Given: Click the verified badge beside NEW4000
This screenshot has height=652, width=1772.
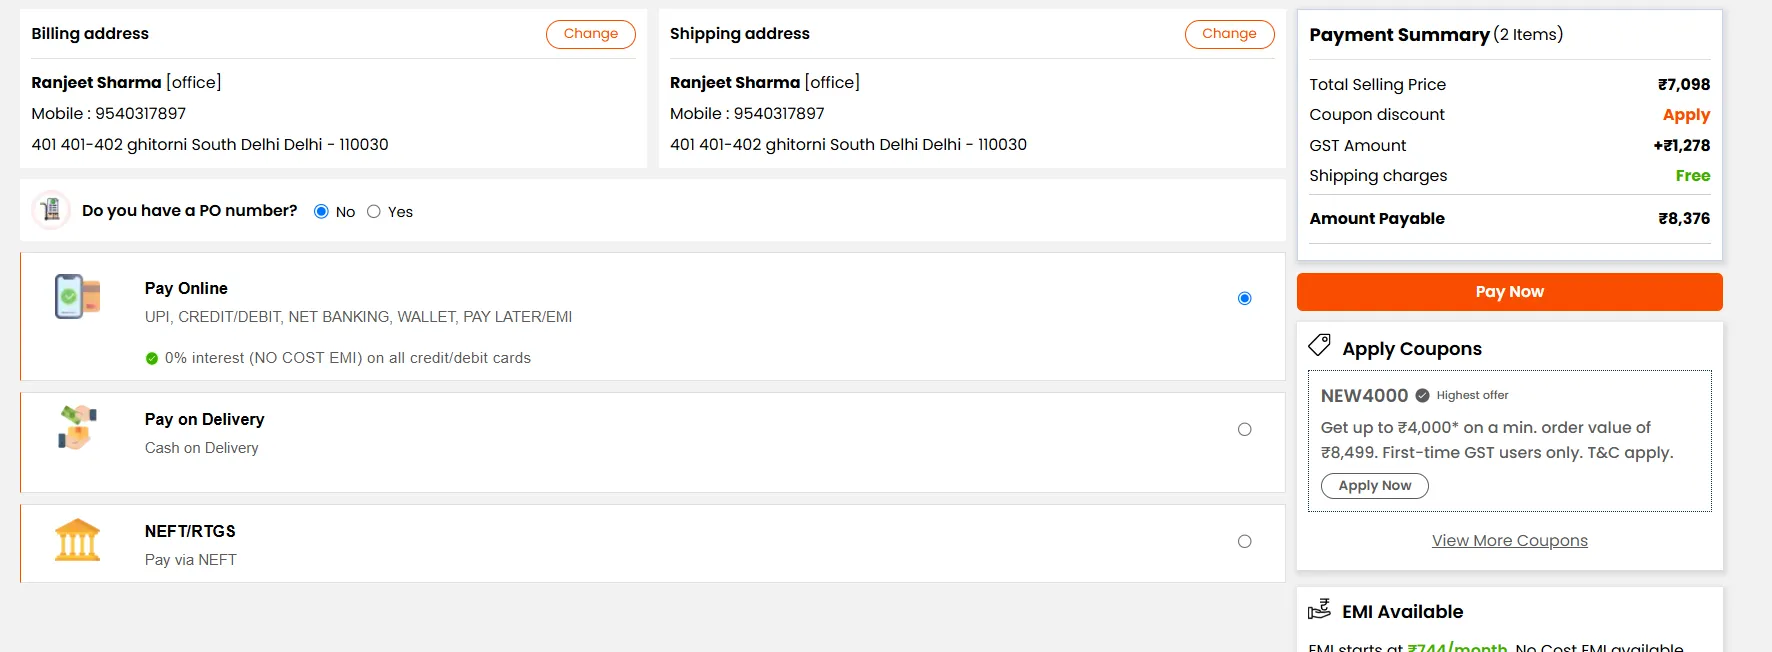Looking at the screenshot, I should [x=1422, y=396].
